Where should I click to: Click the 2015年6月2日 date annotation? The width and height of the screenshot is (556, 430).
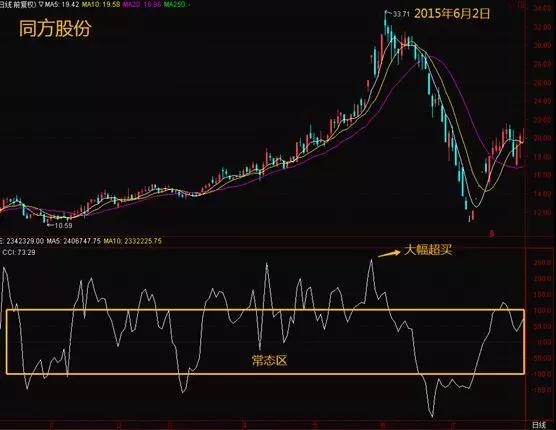coord(452,13)
